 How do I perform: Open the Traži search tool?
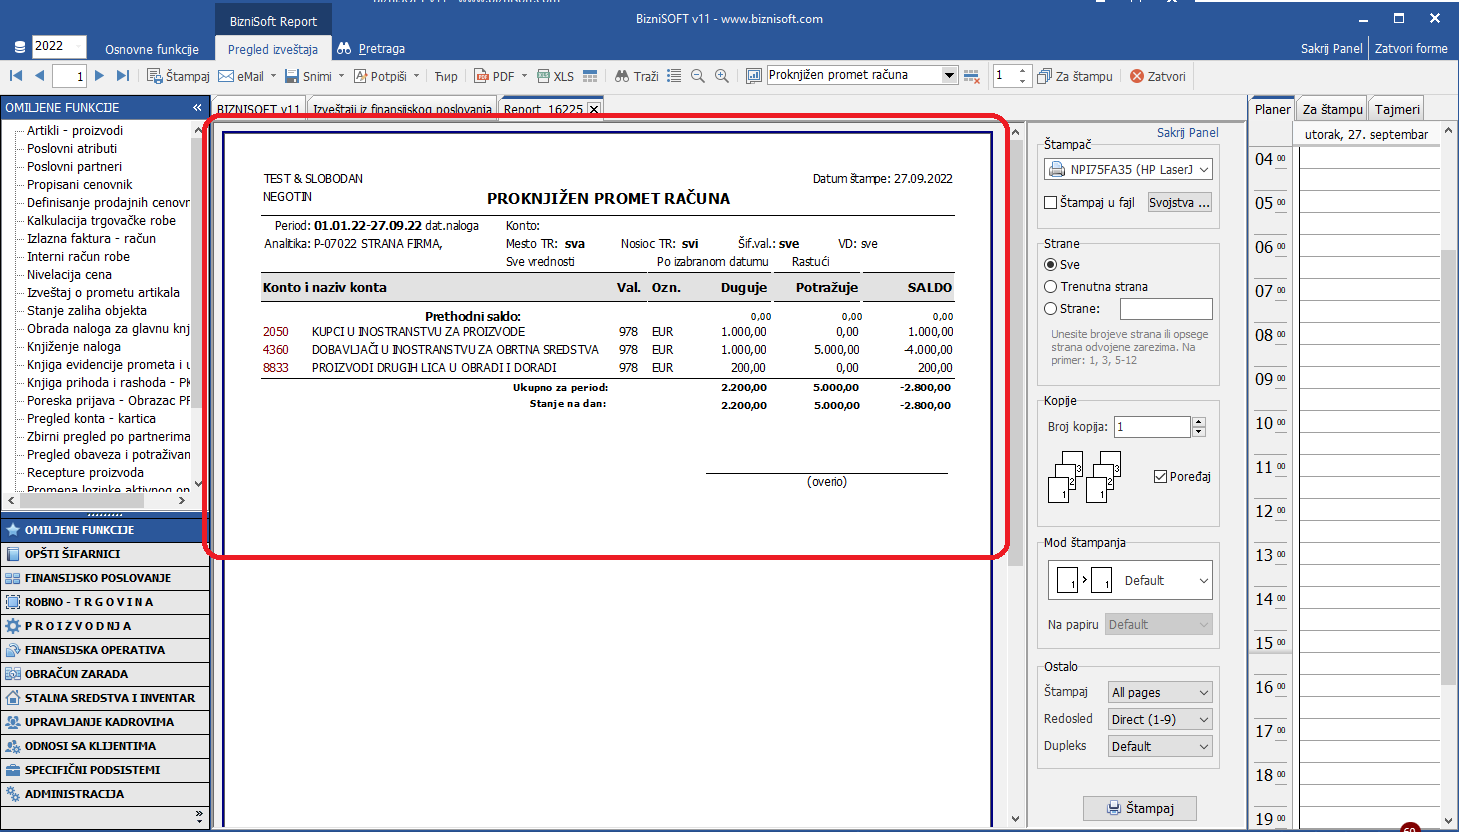[636, 76]
